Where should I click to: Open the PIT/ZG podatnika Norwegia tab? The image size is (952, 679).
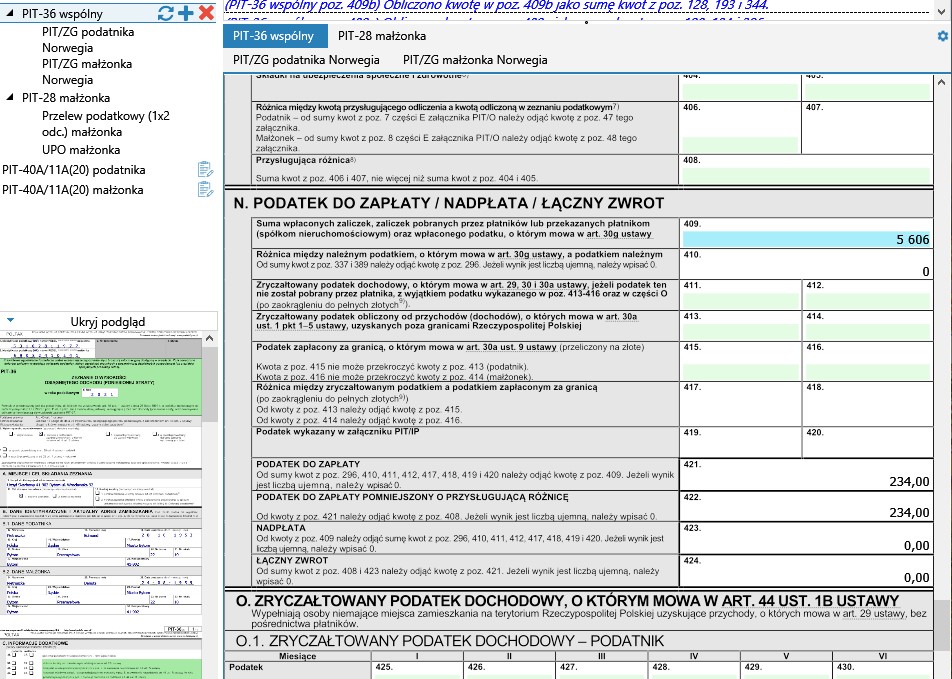(x=306, y=60)
